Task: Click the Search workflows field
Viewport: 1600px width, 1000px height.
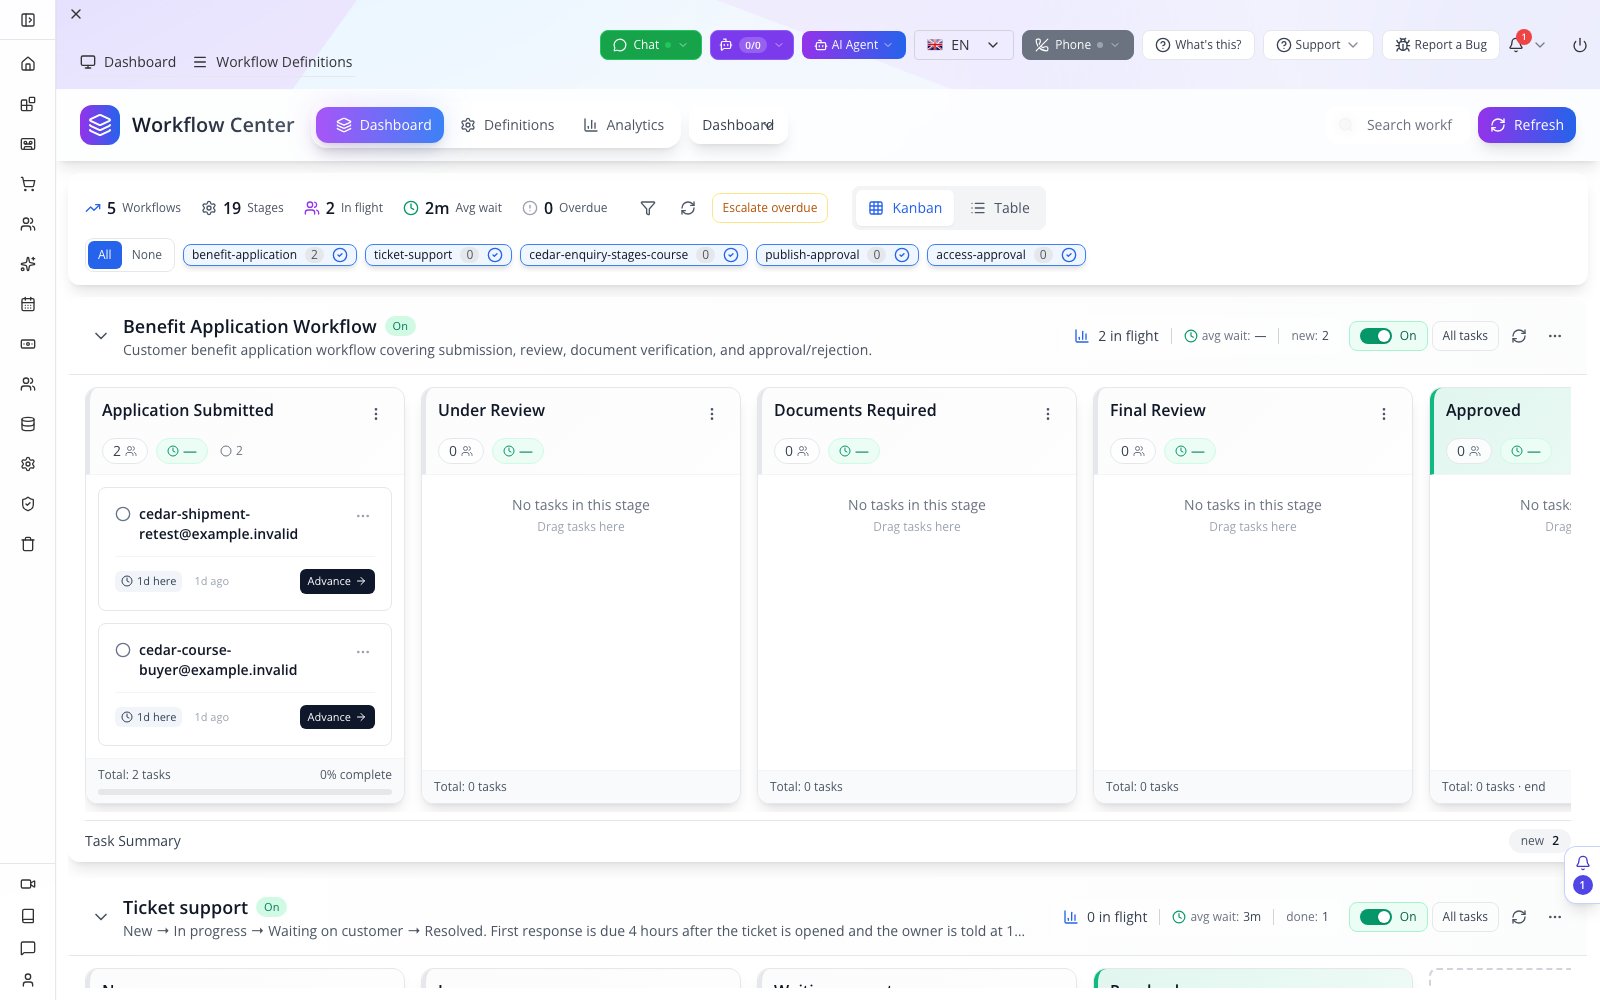Action: 1396,125
